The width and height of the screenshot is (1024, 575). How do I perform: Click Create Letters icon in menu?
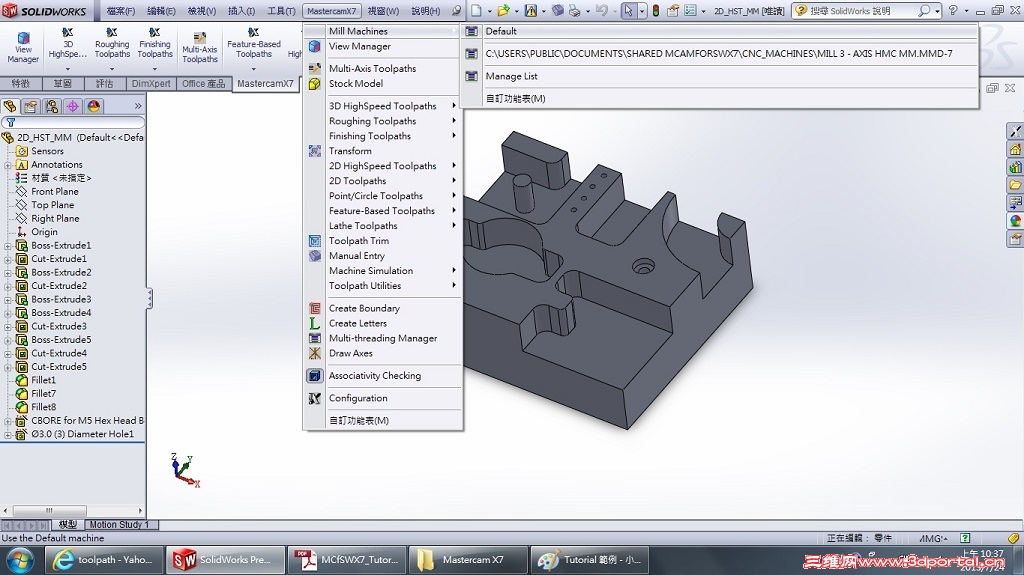coord(315,323)
